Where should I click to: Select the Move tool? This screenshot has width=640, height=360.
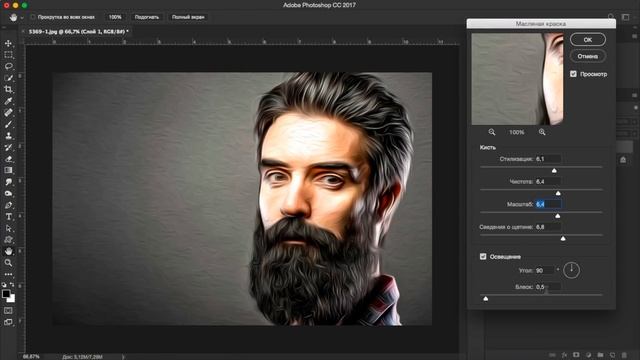8,43
